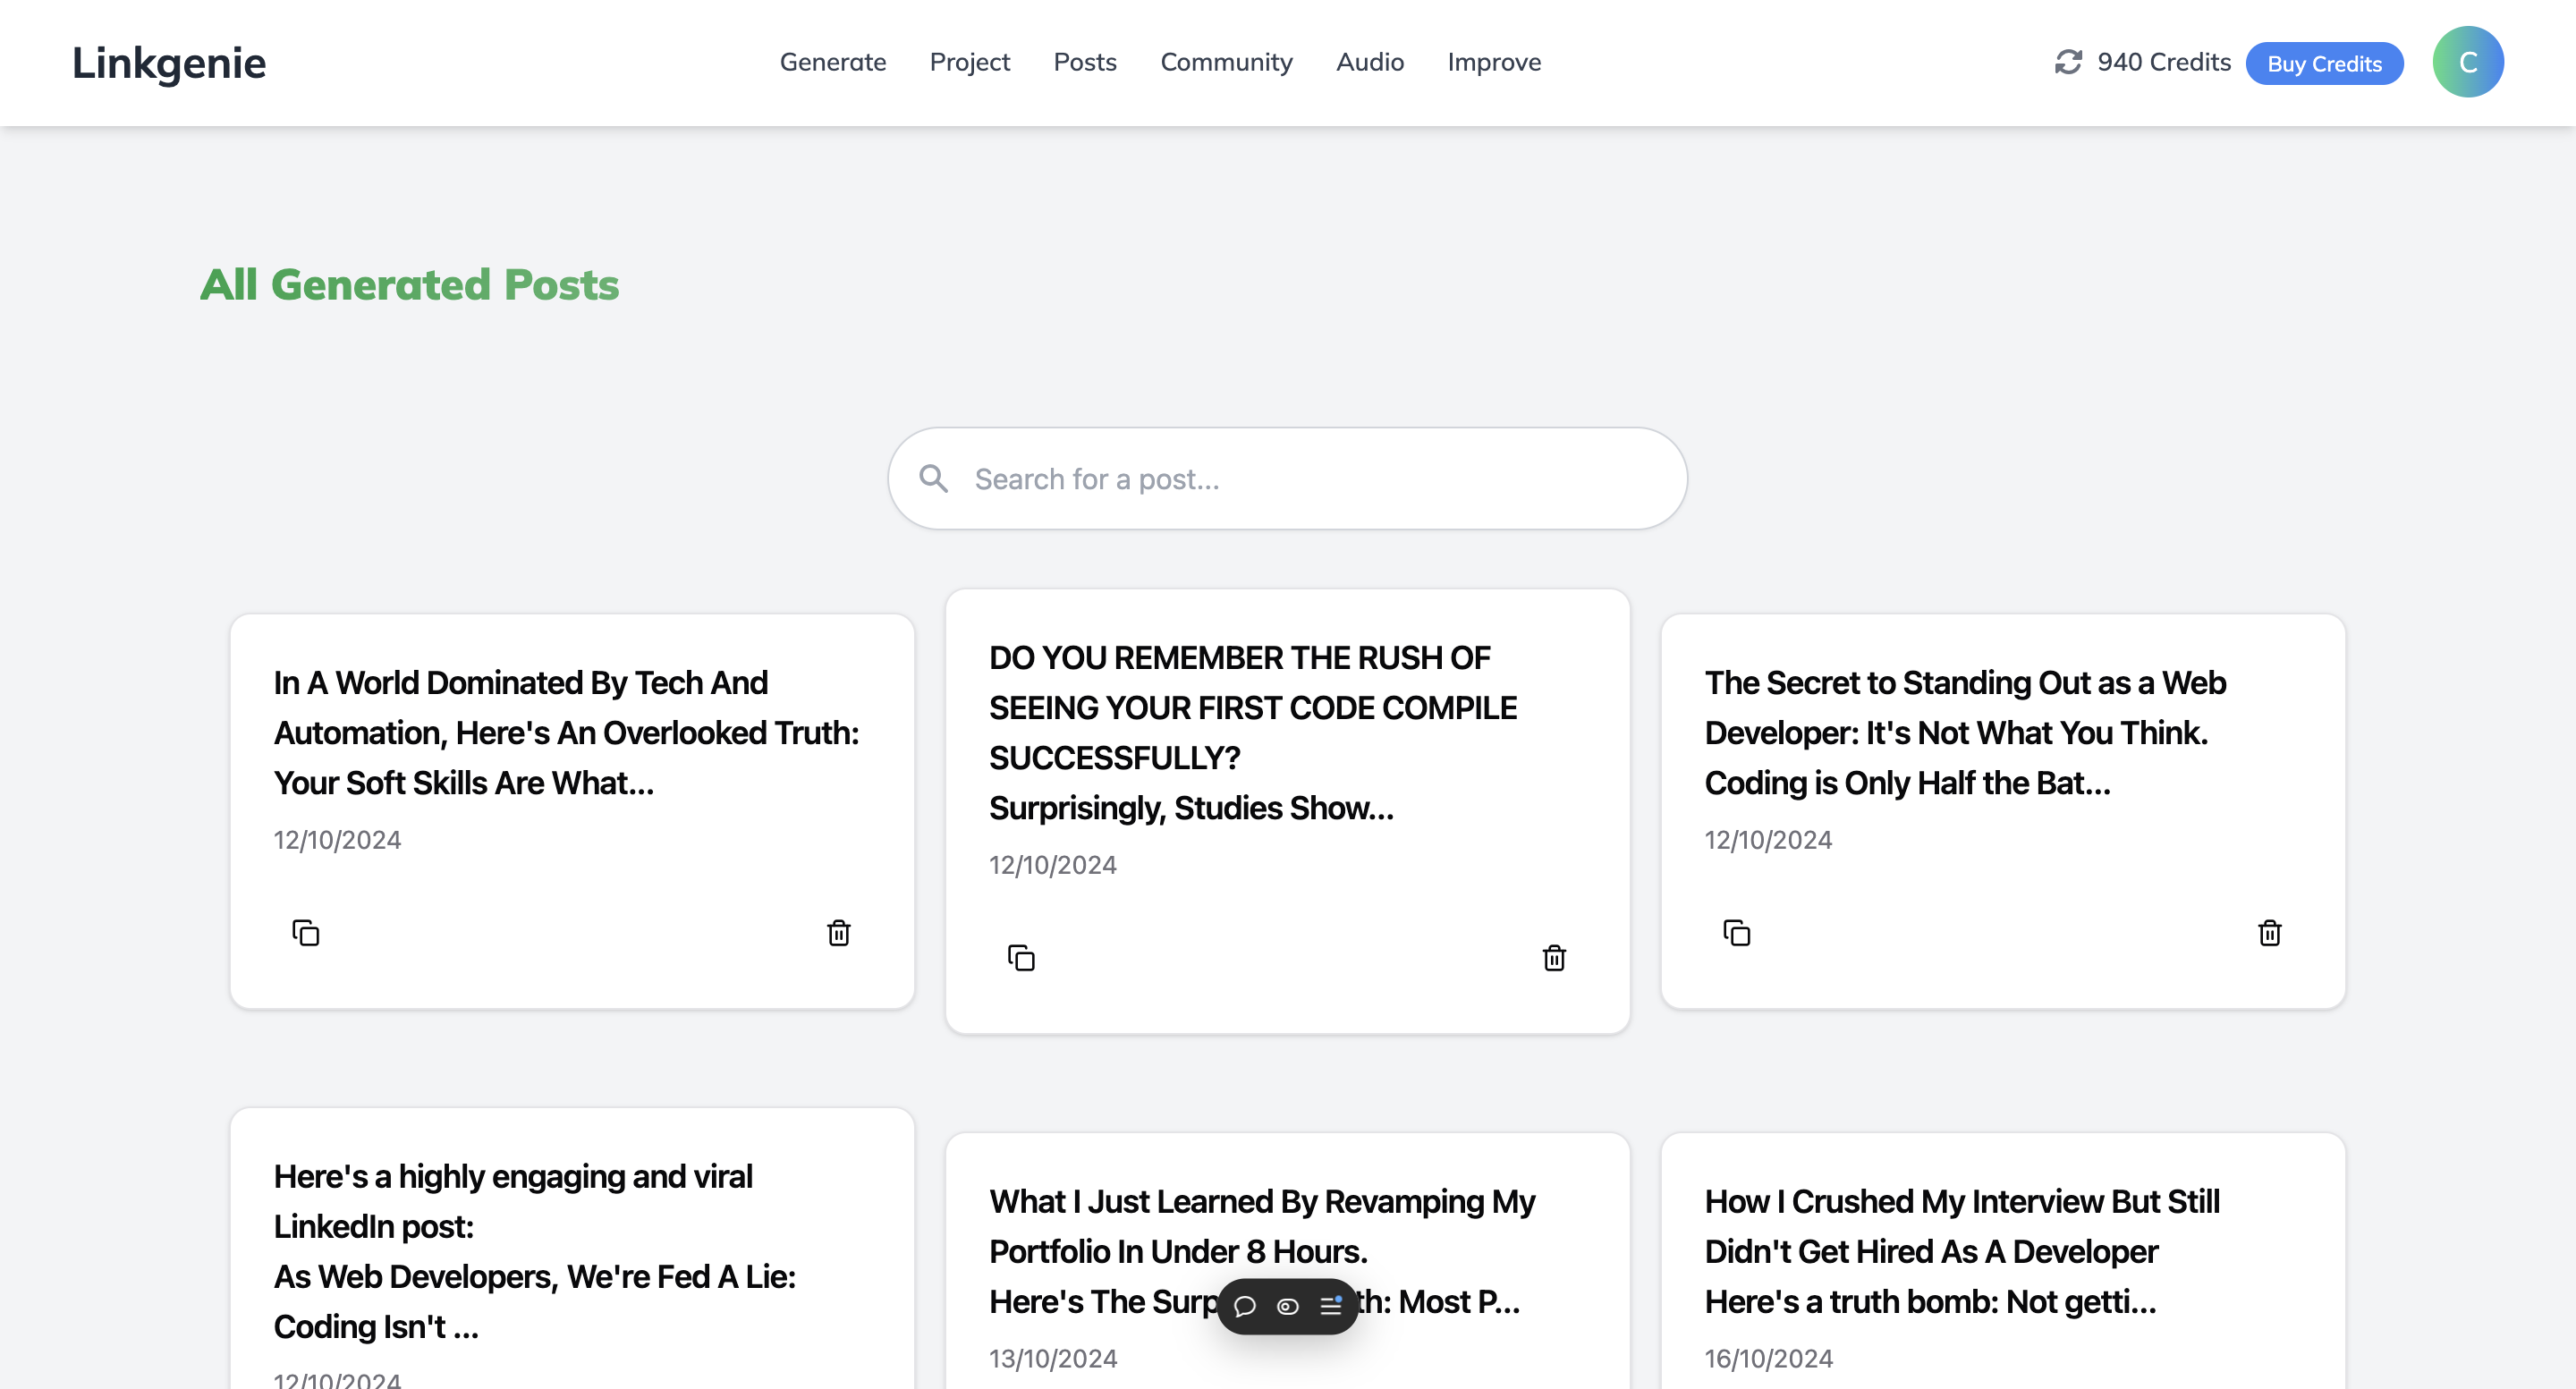
Task: Copy the Soft Skills post
Action: (305, 932)
